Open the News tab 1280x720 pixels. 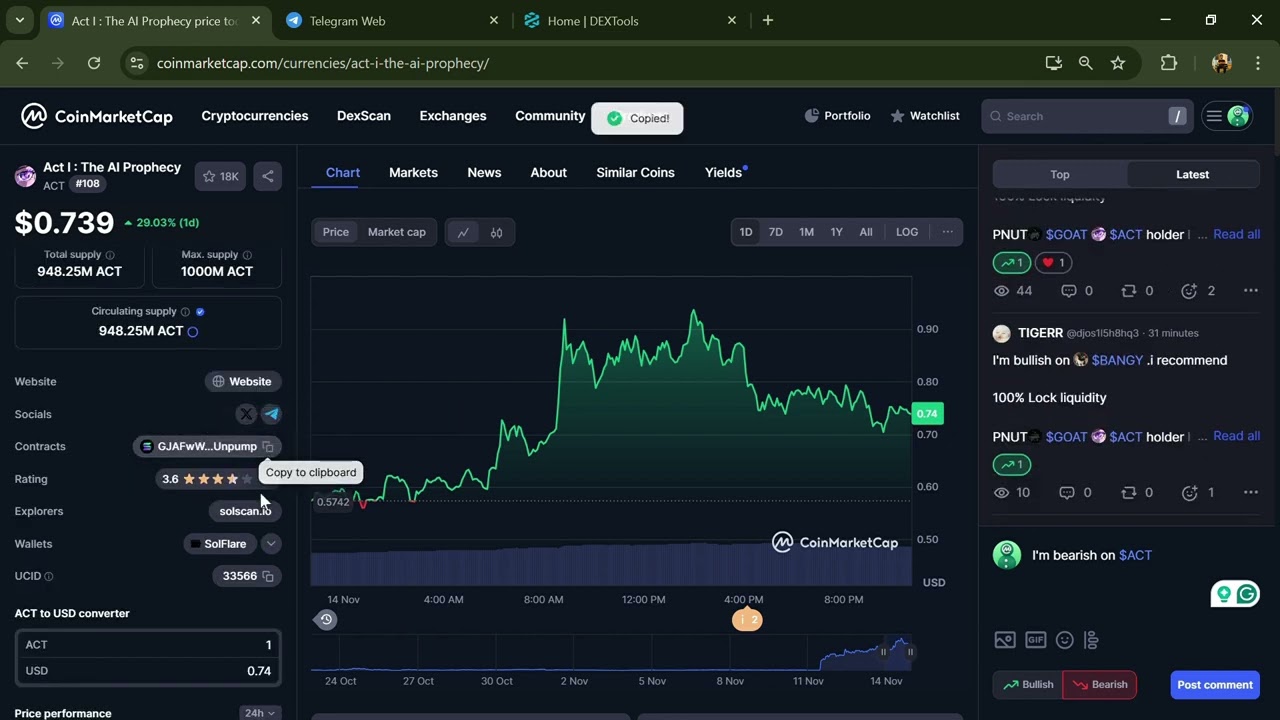[x=484, y=173]
